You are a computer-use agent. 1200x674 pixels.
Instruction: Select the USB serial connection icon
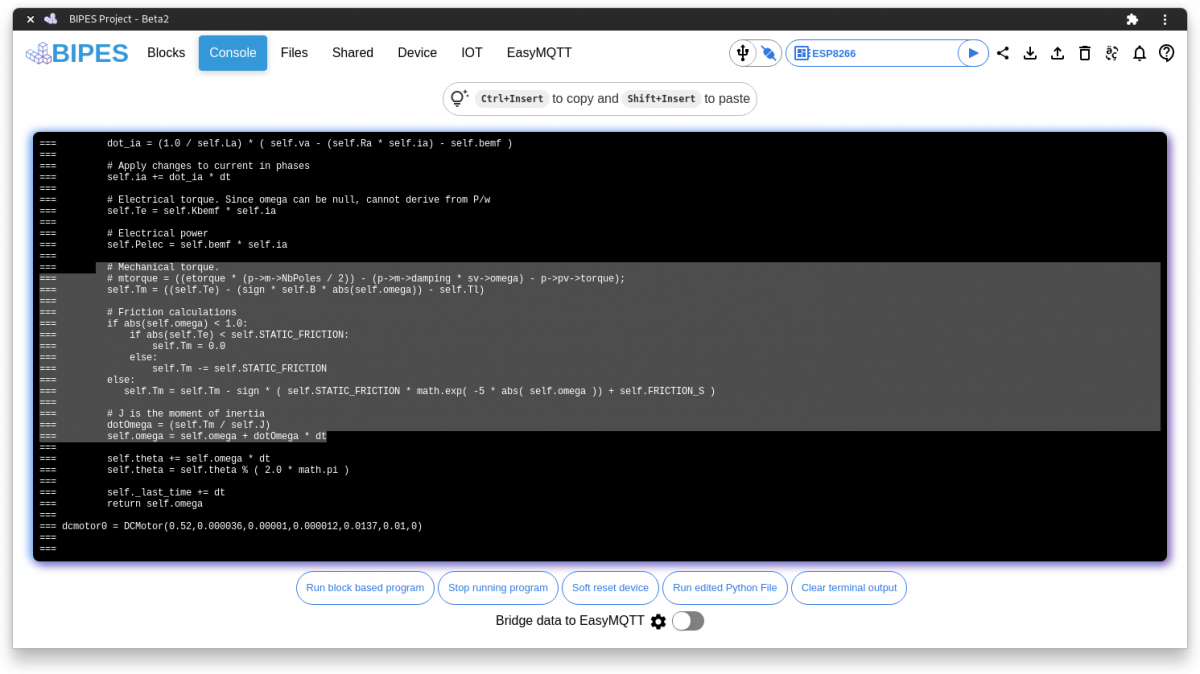point(742,52)
